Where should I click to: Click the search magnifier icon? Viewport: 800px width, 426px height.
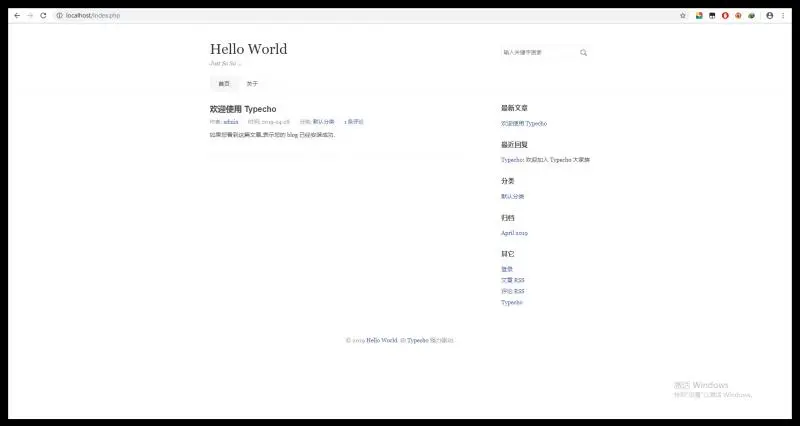583,53
